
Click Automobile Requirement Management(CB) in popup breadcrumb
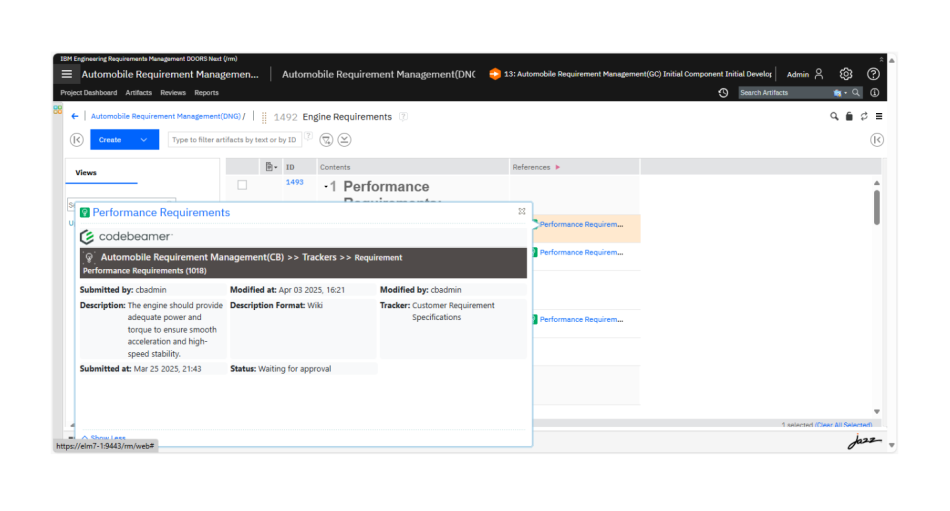click(192, 258)
